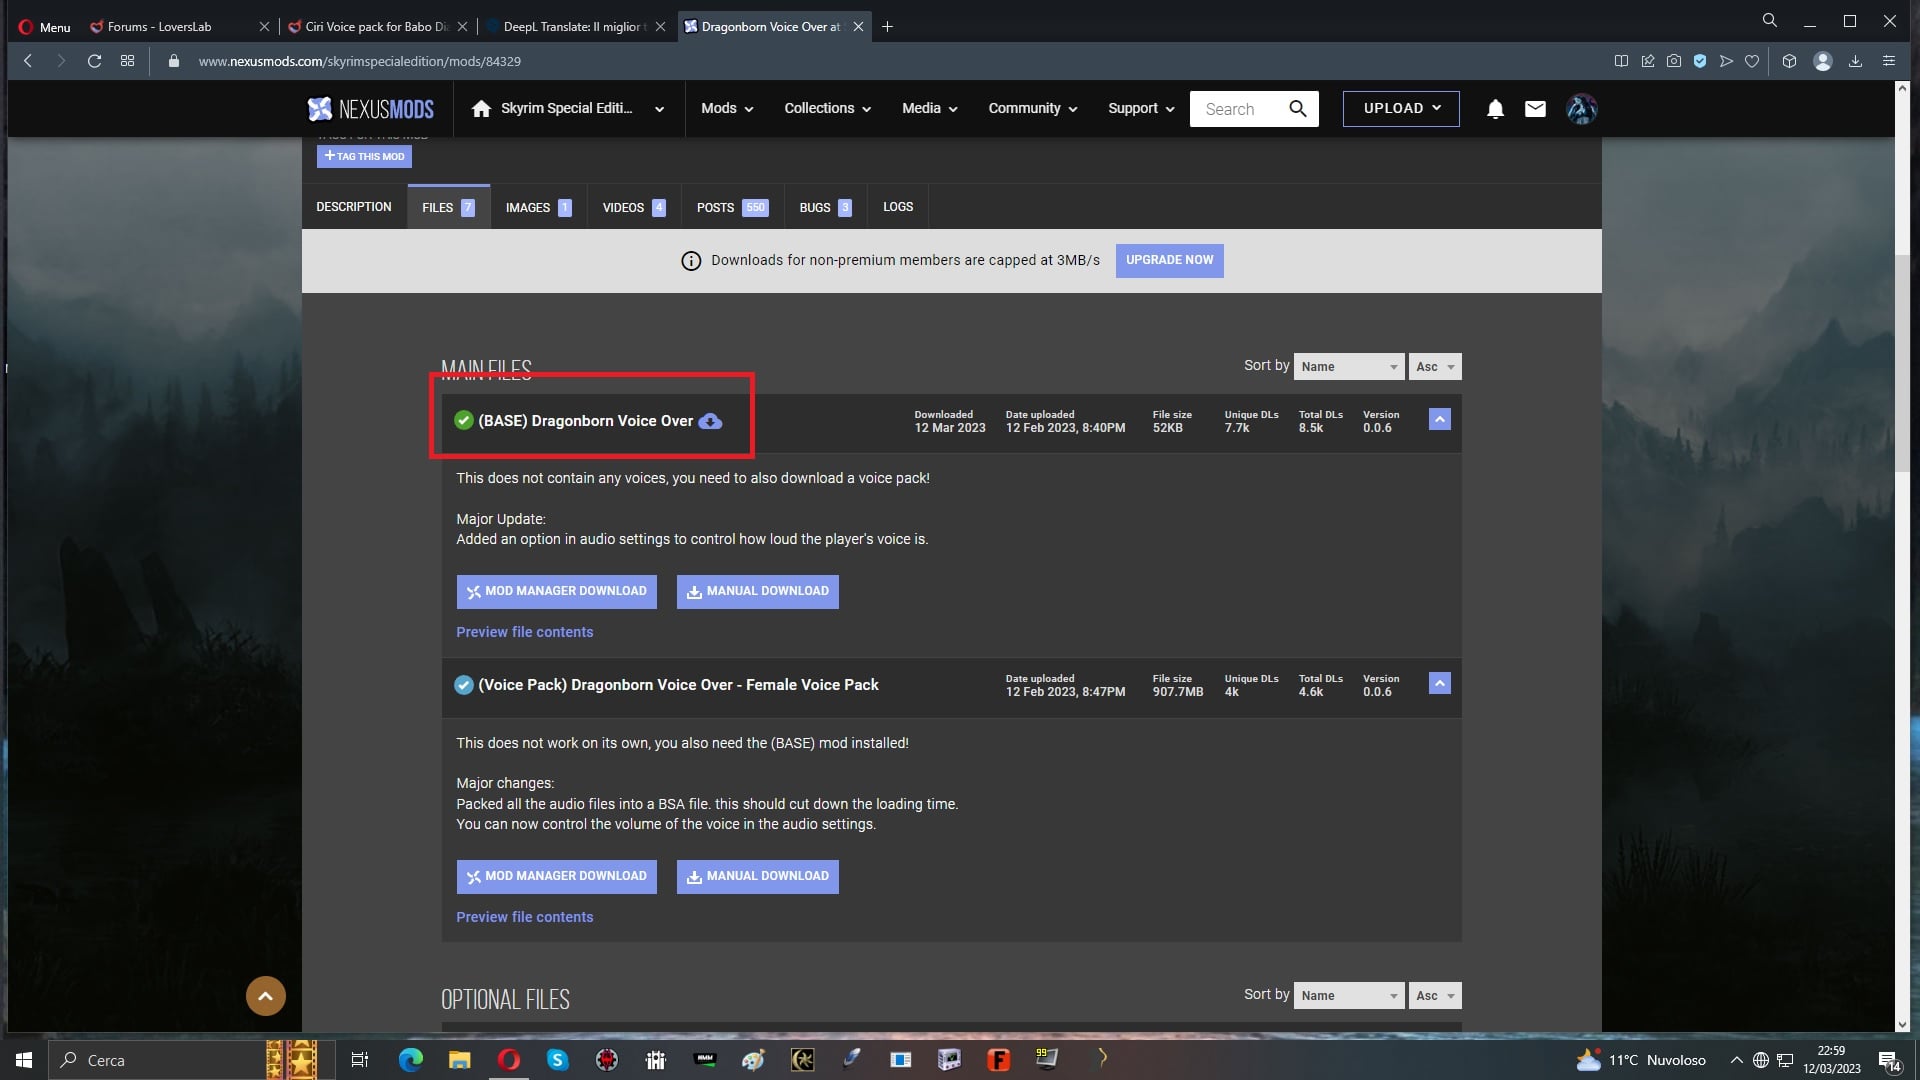
Task: Open the POSTS tab
Action: pyautogui.click(x=732, y=207)
